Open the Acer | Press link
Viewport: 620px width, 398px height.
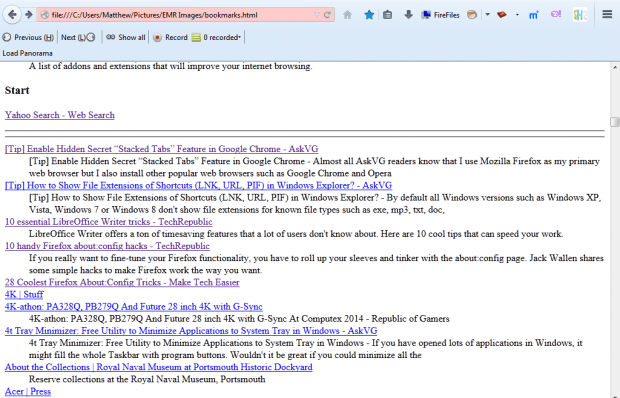click(x=28, y=391)
